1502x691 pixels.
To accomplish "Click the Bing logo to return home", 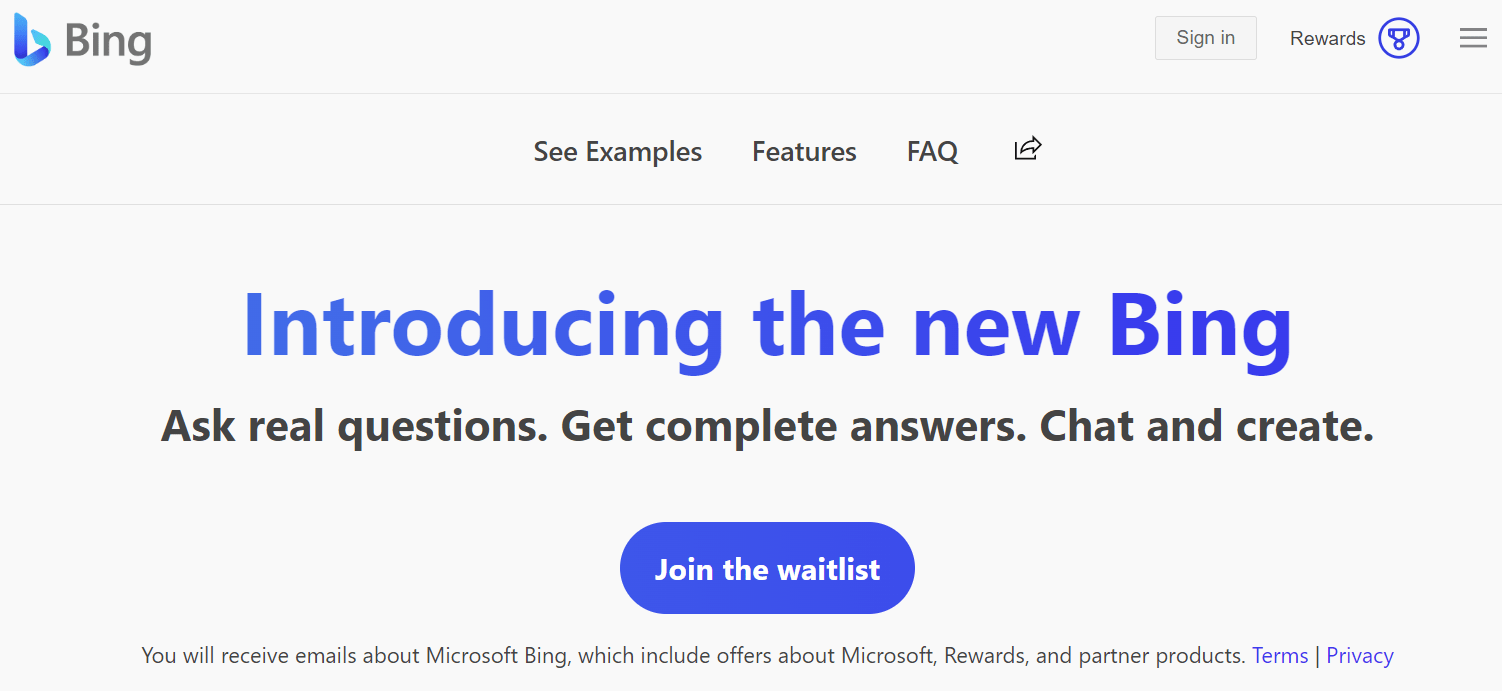I will click(x=82, y=40).
